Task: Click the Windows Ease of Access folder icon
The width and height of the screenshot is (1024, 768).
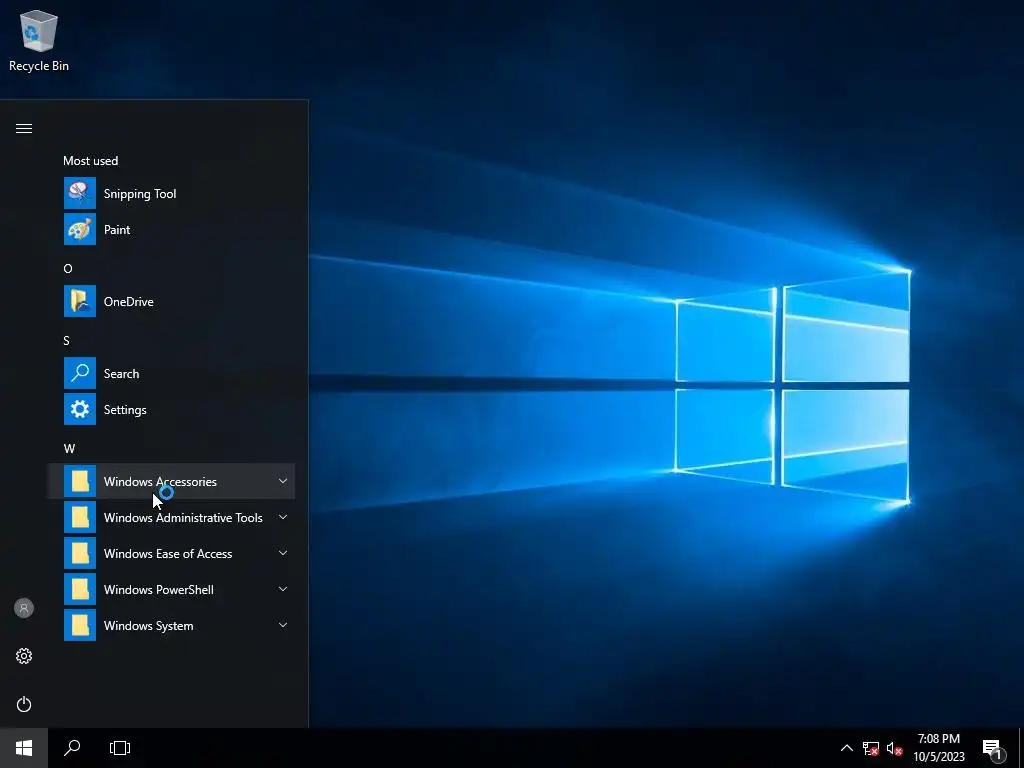Action: (80, 553)
